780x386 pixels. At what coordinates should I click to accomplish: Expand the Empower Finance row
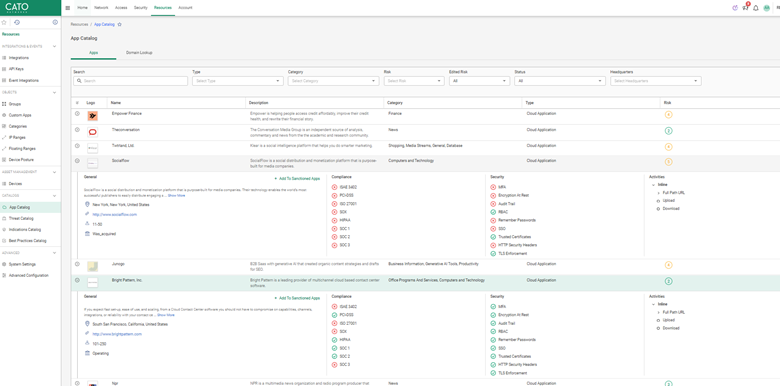click(x=77, y=113)
